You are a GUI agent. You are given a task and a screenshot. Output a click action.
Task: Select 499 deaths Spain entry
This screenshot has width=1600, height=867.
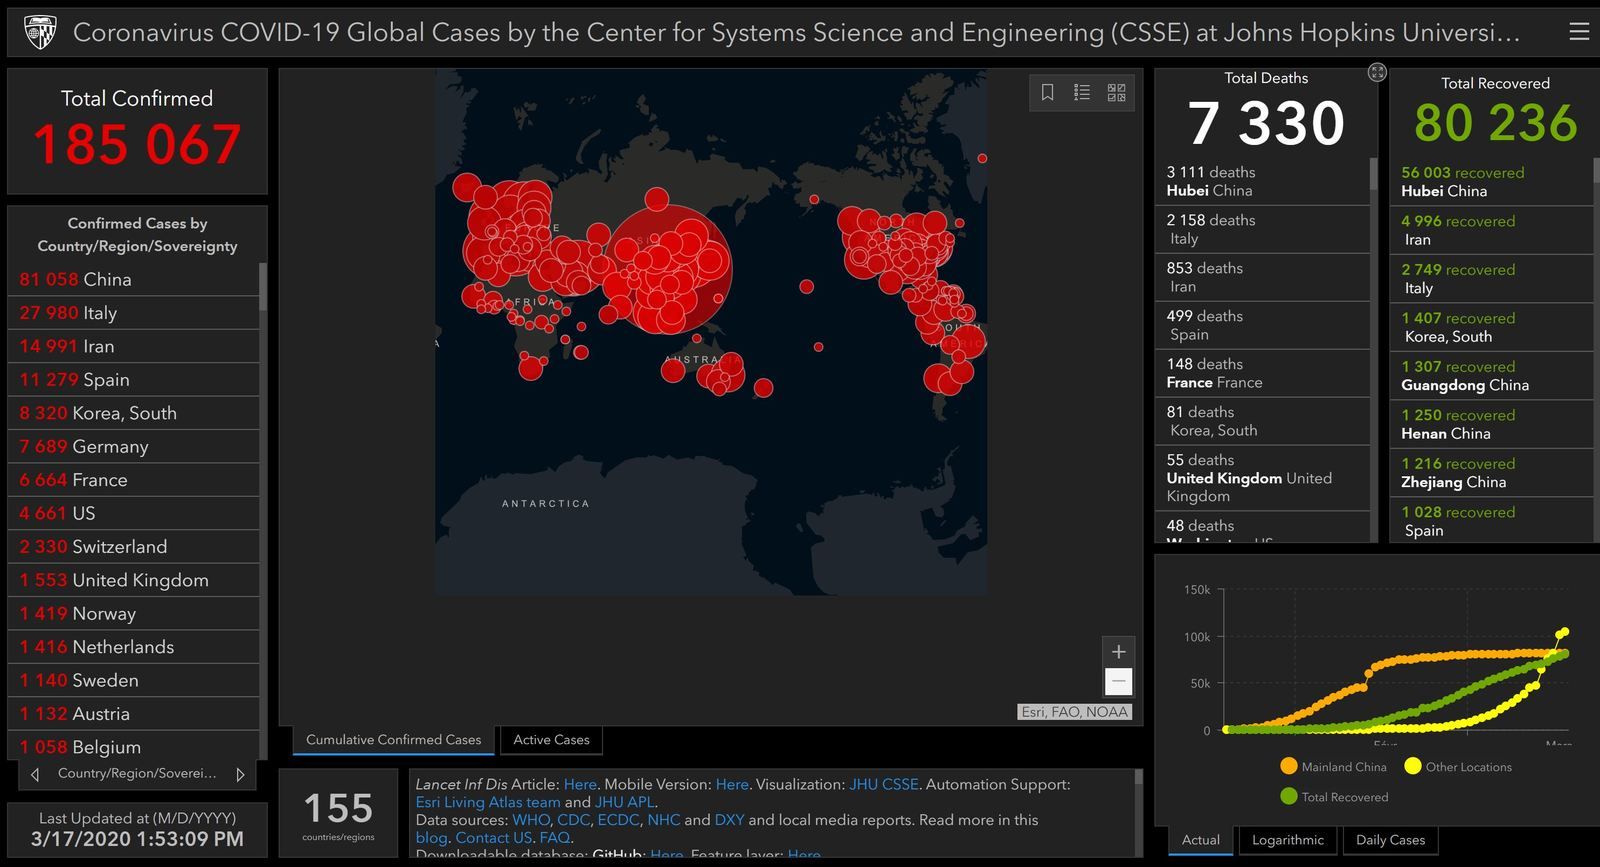point(1264,325)
